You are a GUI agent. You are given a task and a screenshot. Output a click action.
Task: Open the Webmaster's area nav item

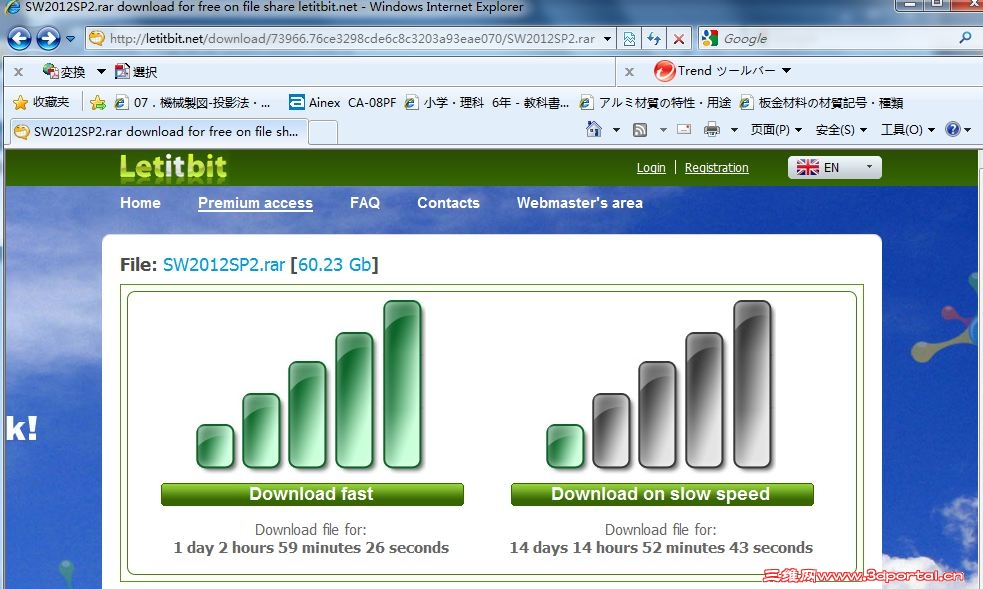[x=580, y=203]
